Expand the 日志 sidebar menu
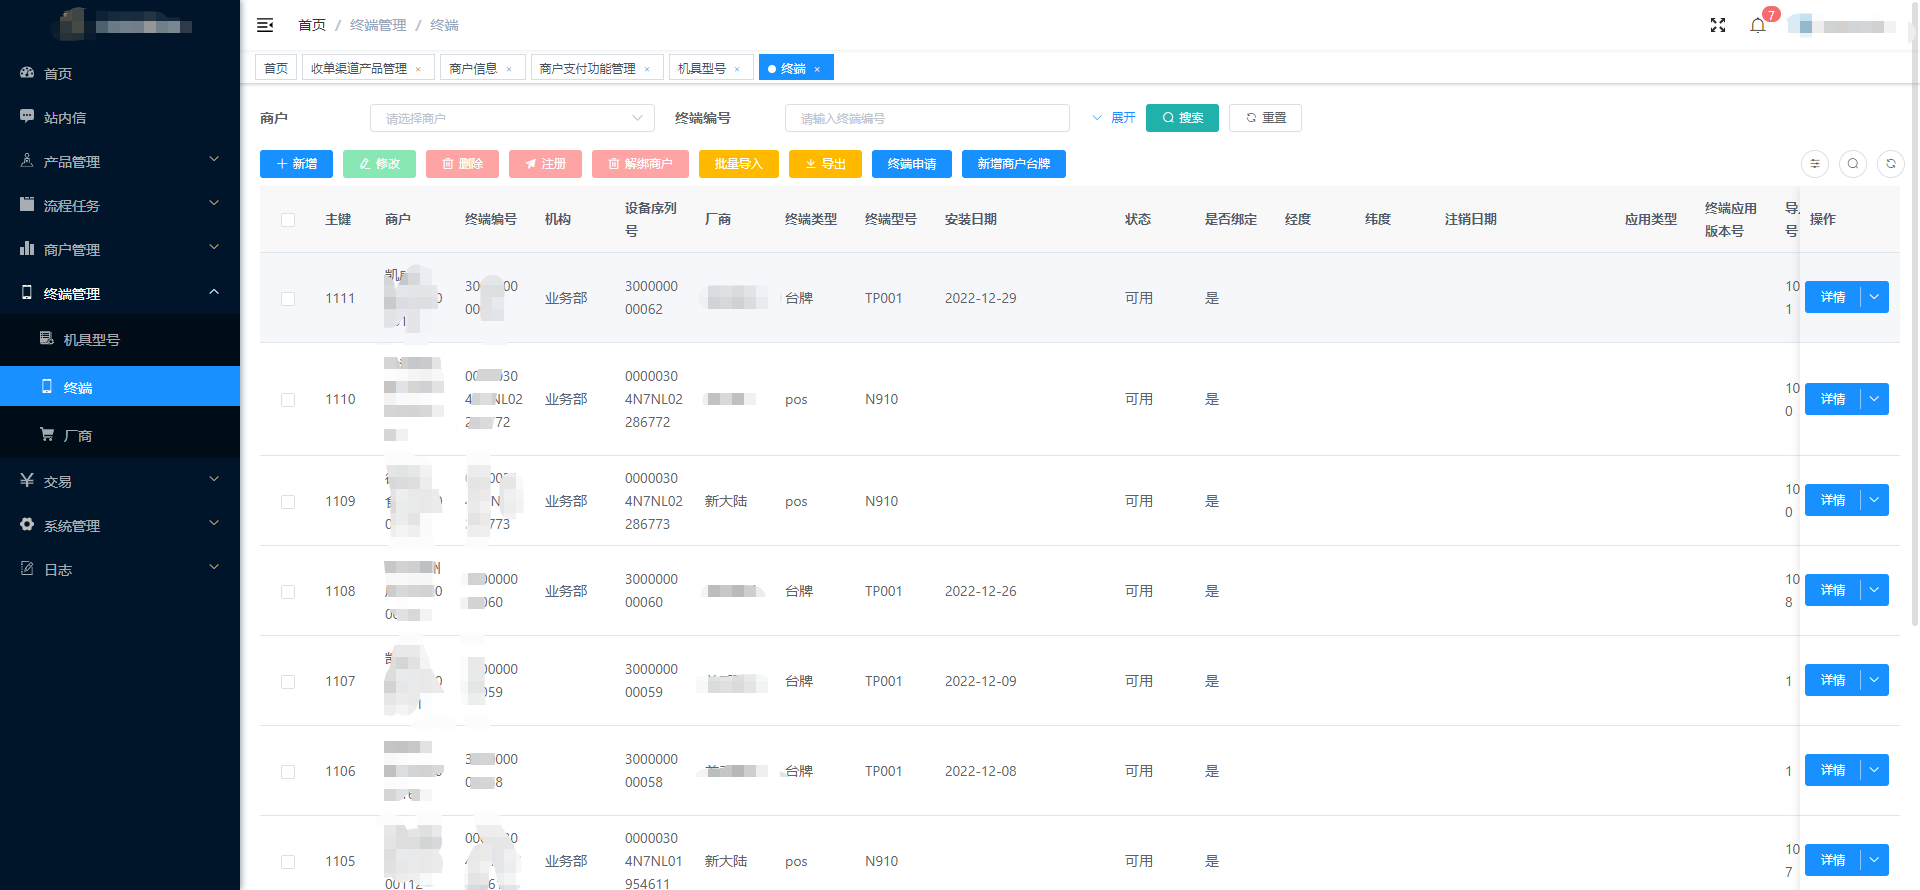This screenshot has width=1920, height=890. [120, 569]
